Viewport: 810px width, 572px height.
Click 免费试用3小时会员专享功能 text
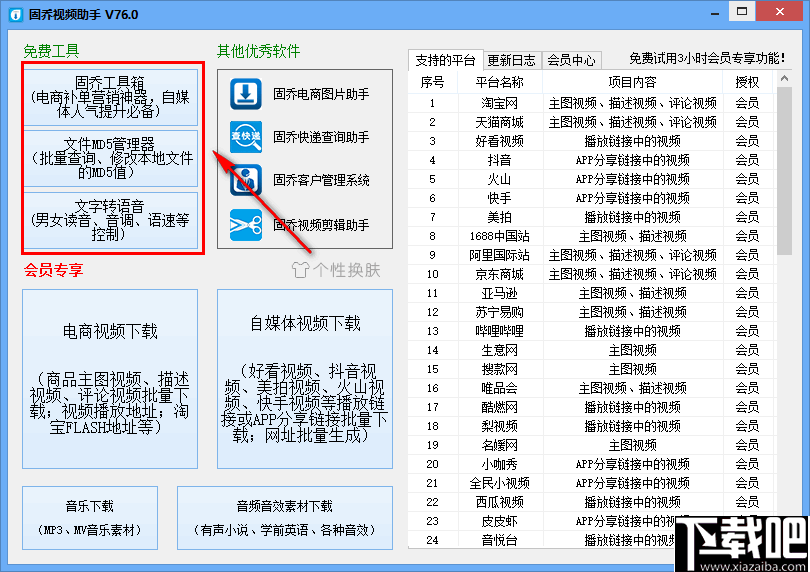point(707,58)
